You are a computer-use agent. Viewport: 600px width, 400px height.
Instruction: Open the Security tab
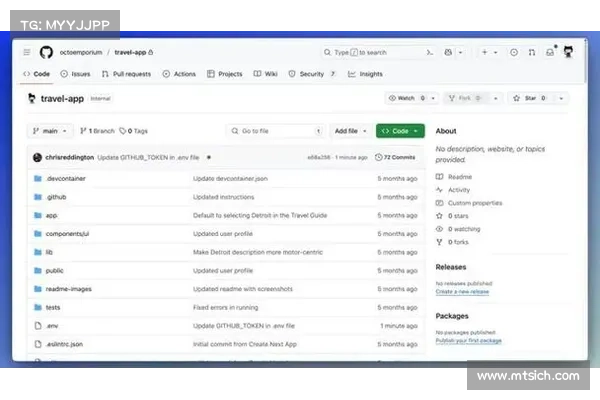point(312,74)
